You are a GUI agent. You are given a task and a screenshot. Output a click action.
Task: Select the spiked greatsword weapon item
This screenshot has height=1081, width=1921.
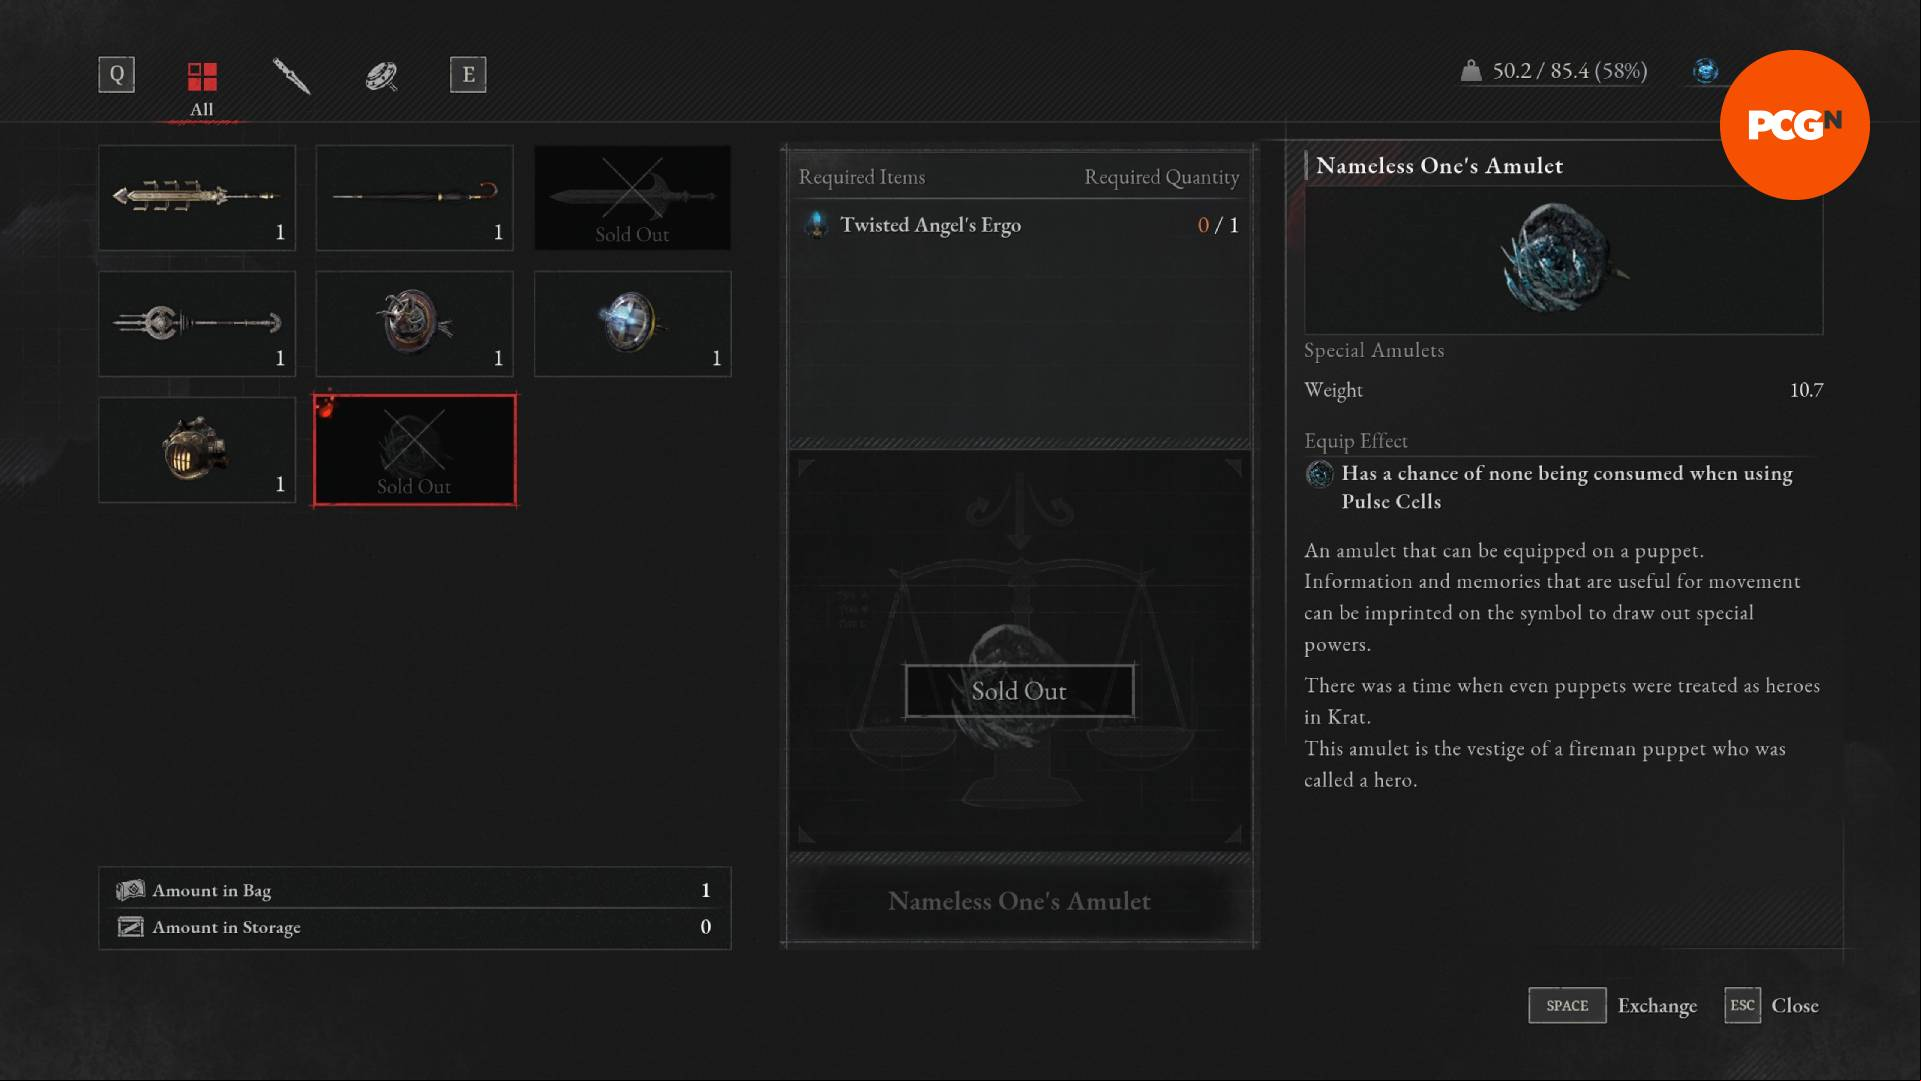(x=197, y=197)
